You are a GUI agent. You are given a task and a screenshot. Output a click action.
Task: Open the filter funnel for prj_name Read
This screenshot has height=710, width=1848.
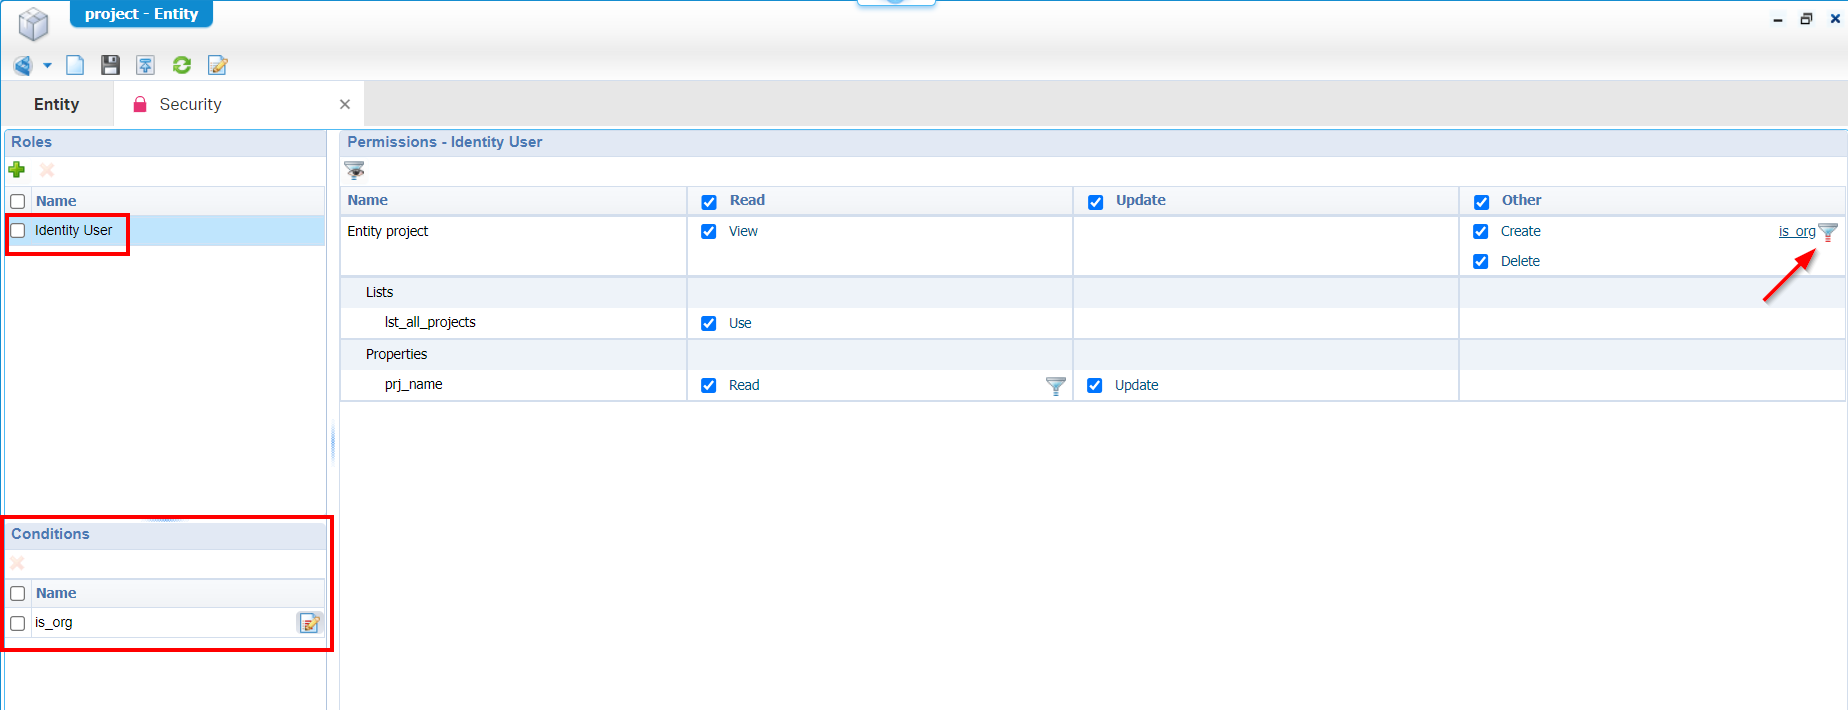1055,386
